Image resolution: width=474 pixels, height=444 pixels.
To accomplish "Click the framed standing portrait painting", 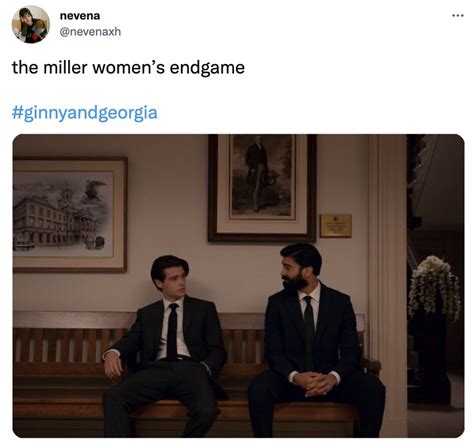I will click(262, 188).
